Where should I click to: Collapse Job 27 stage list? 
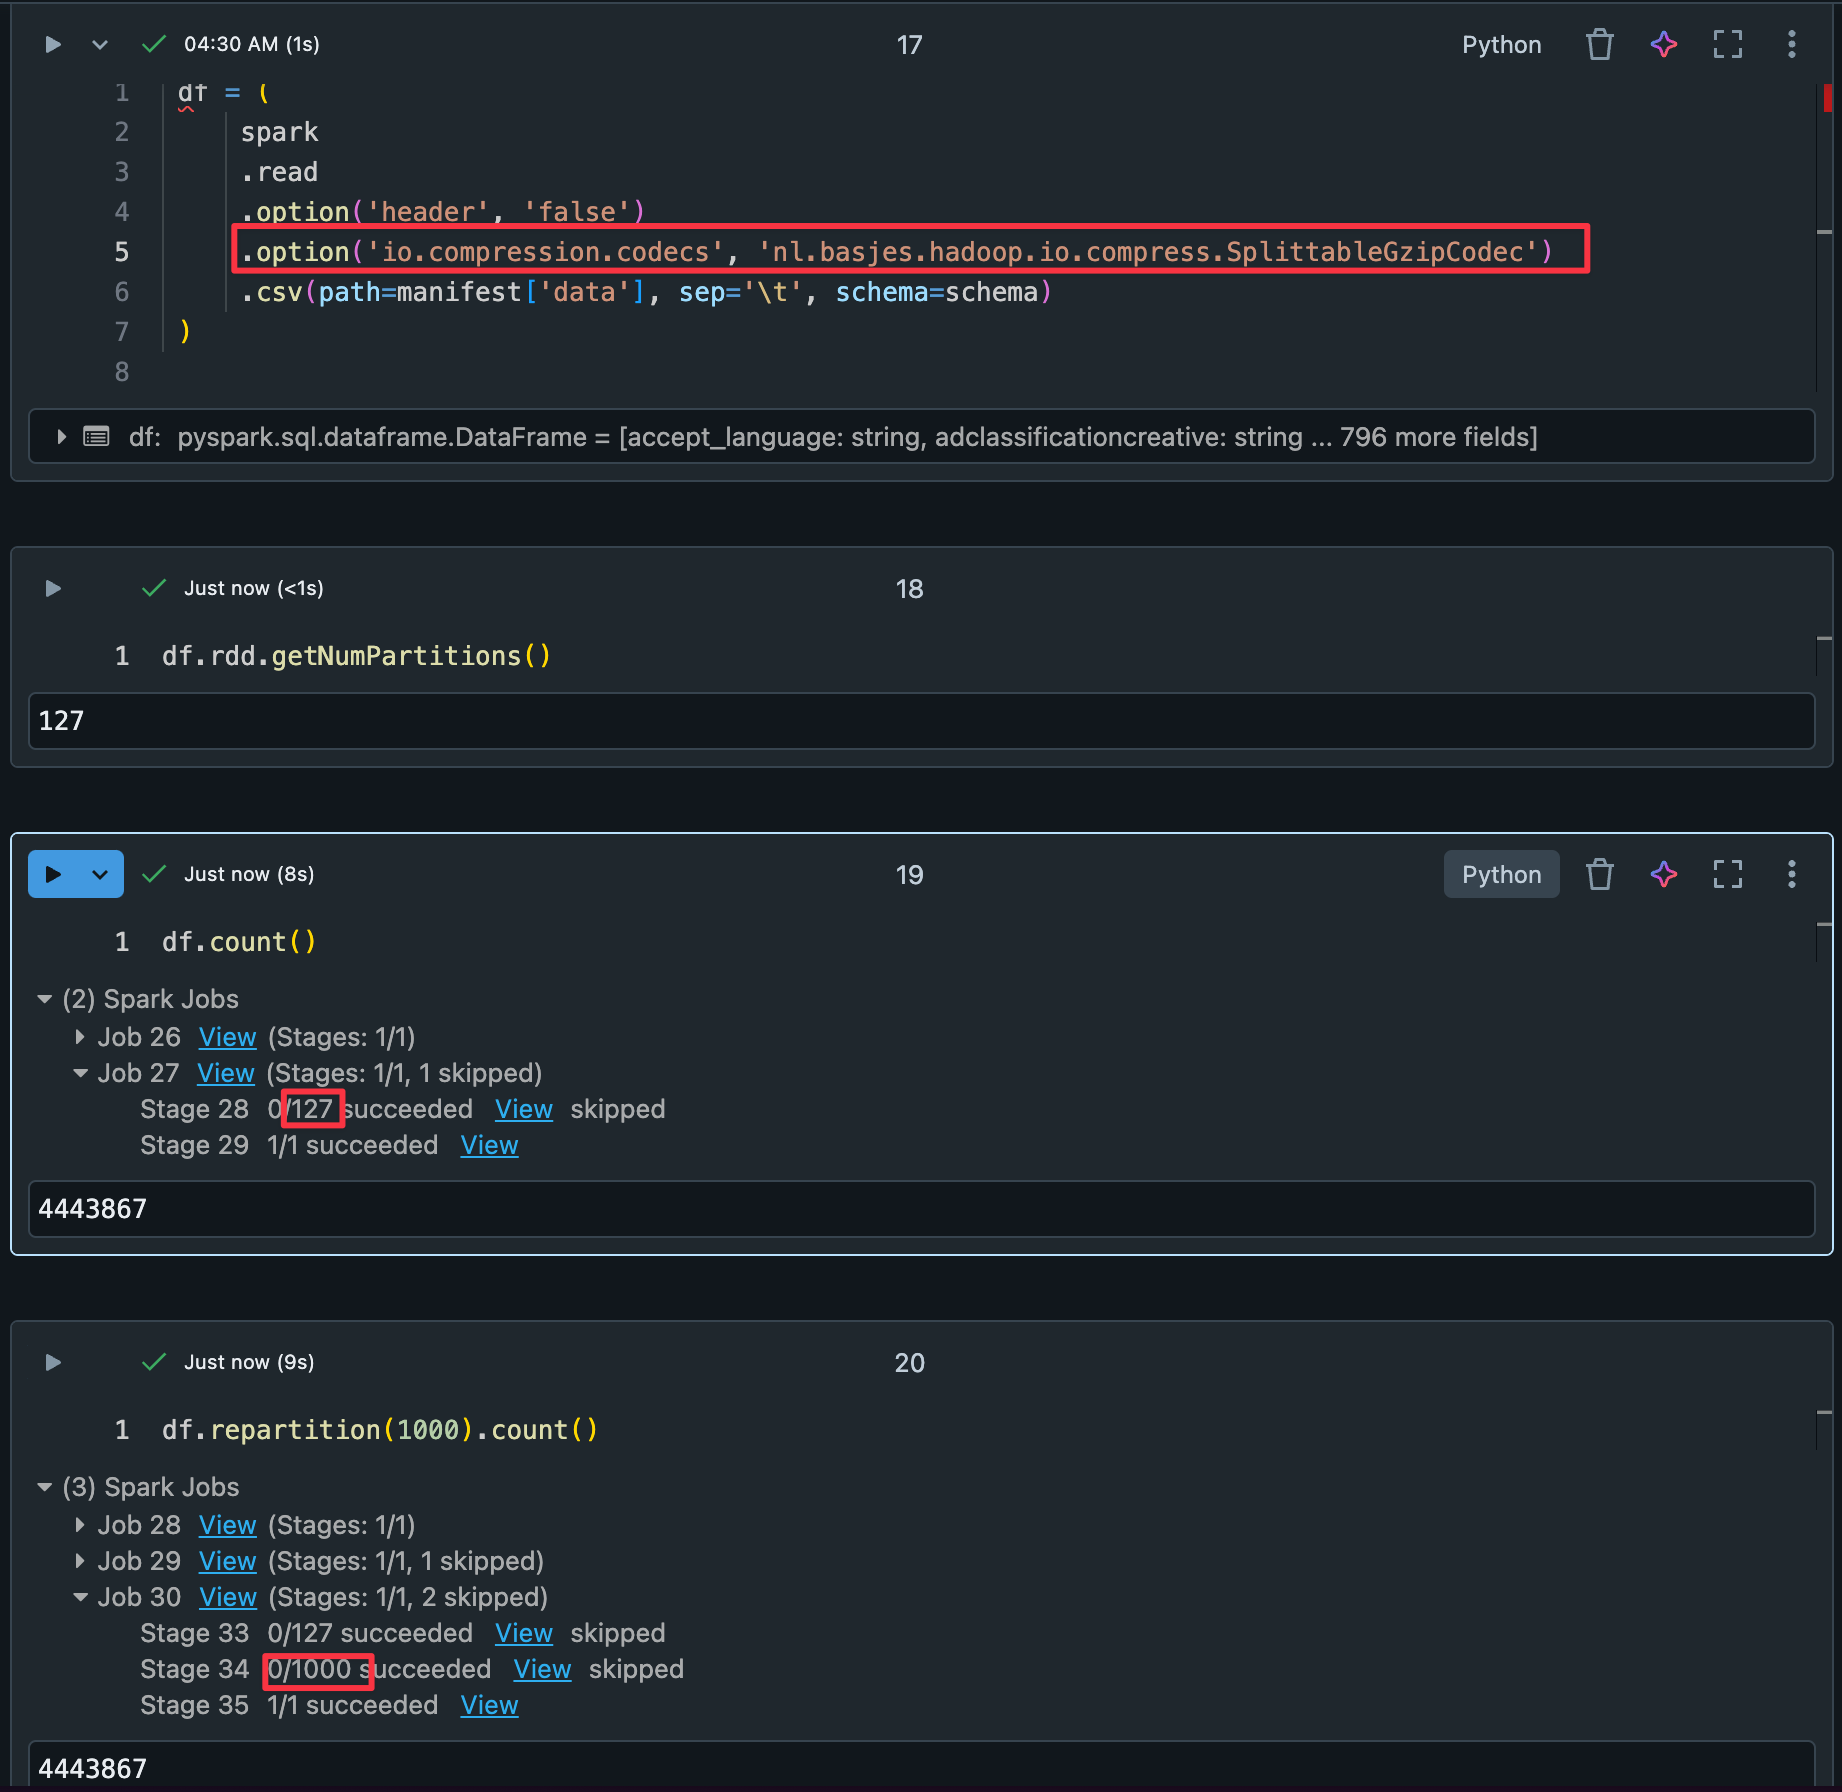click(x=80, y=1073)
